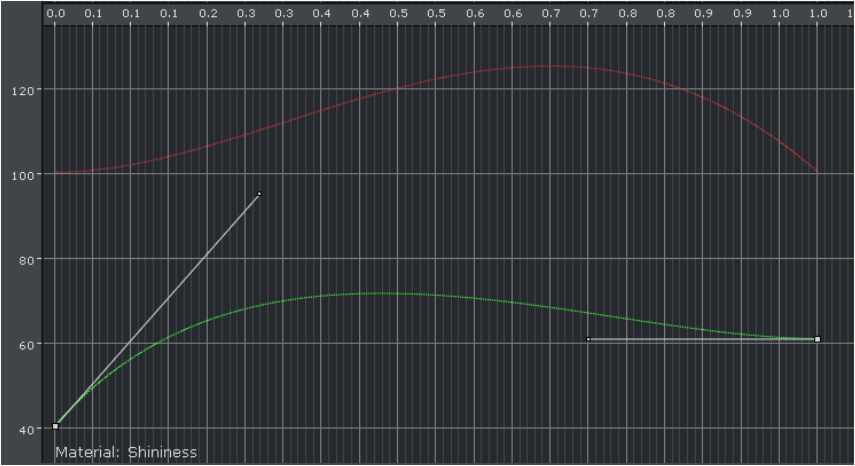Click the 40 label on the value axis

click(x=26, y=429)
